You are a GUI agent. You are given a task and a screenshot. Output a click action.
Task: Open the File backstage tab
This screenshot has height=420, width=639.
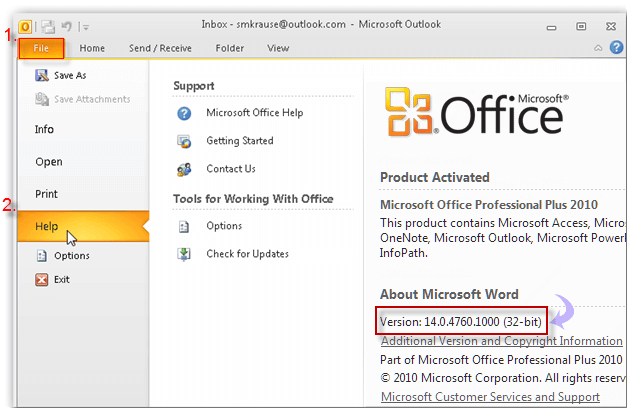pyautogui.click(x=41, y=48)
